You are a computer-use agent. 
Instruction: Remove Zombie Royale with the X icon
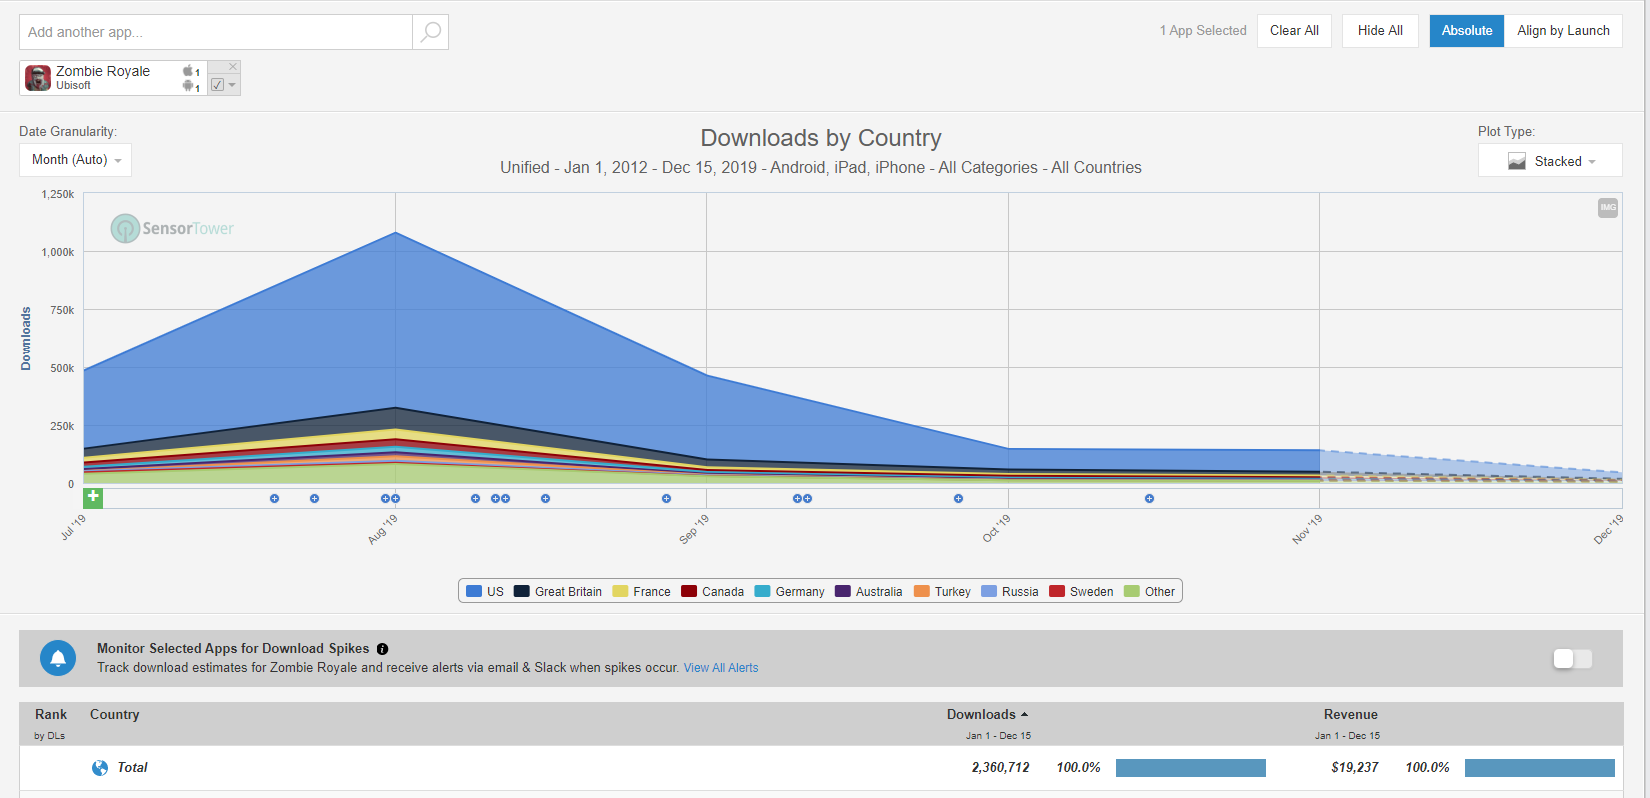233,67
